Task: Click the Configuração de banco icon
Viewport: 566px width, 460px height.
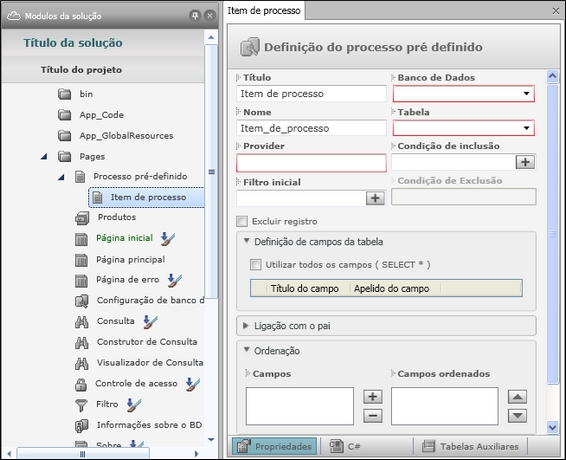Action: tap(82, 301)
